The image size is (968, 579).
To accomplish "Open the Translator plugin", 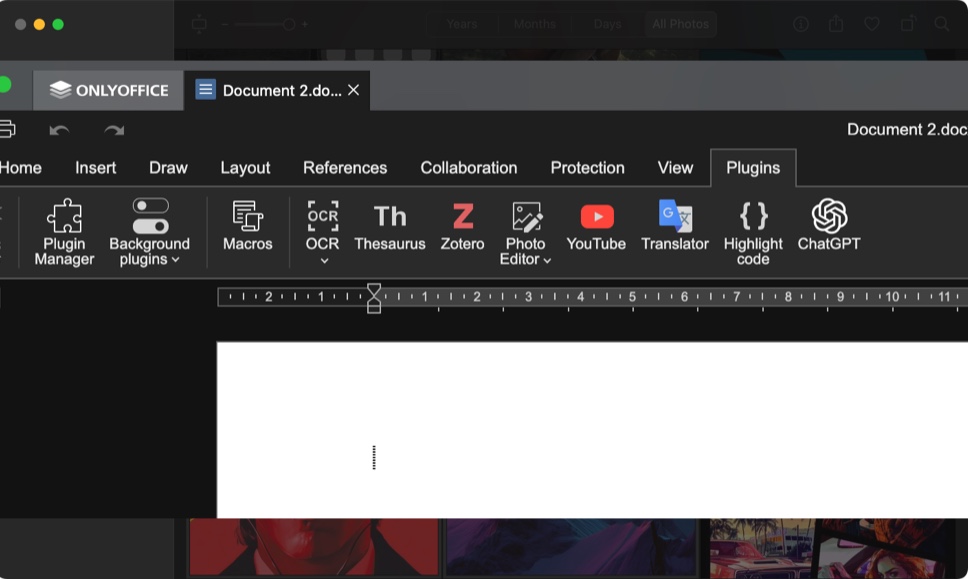I will 675,226.
